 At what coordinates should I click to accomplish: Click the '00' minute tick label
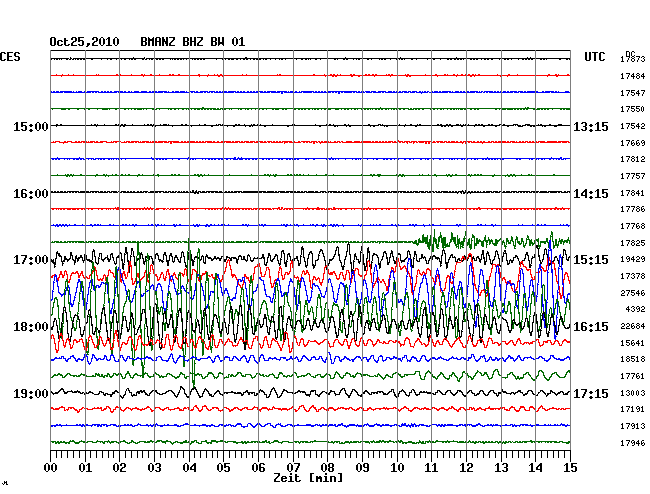[51, 468]
